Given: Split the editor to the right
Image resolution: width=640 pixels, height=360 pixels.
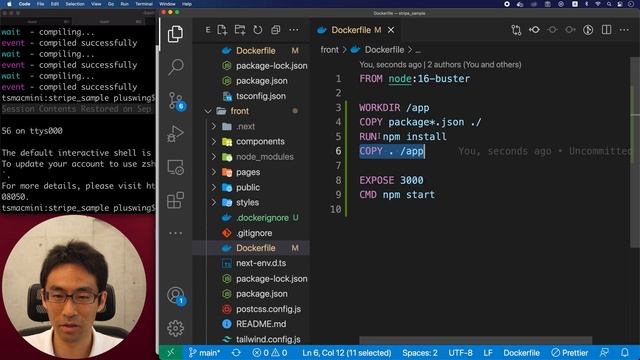Looking at the screenshot, I should click(607, 30).
